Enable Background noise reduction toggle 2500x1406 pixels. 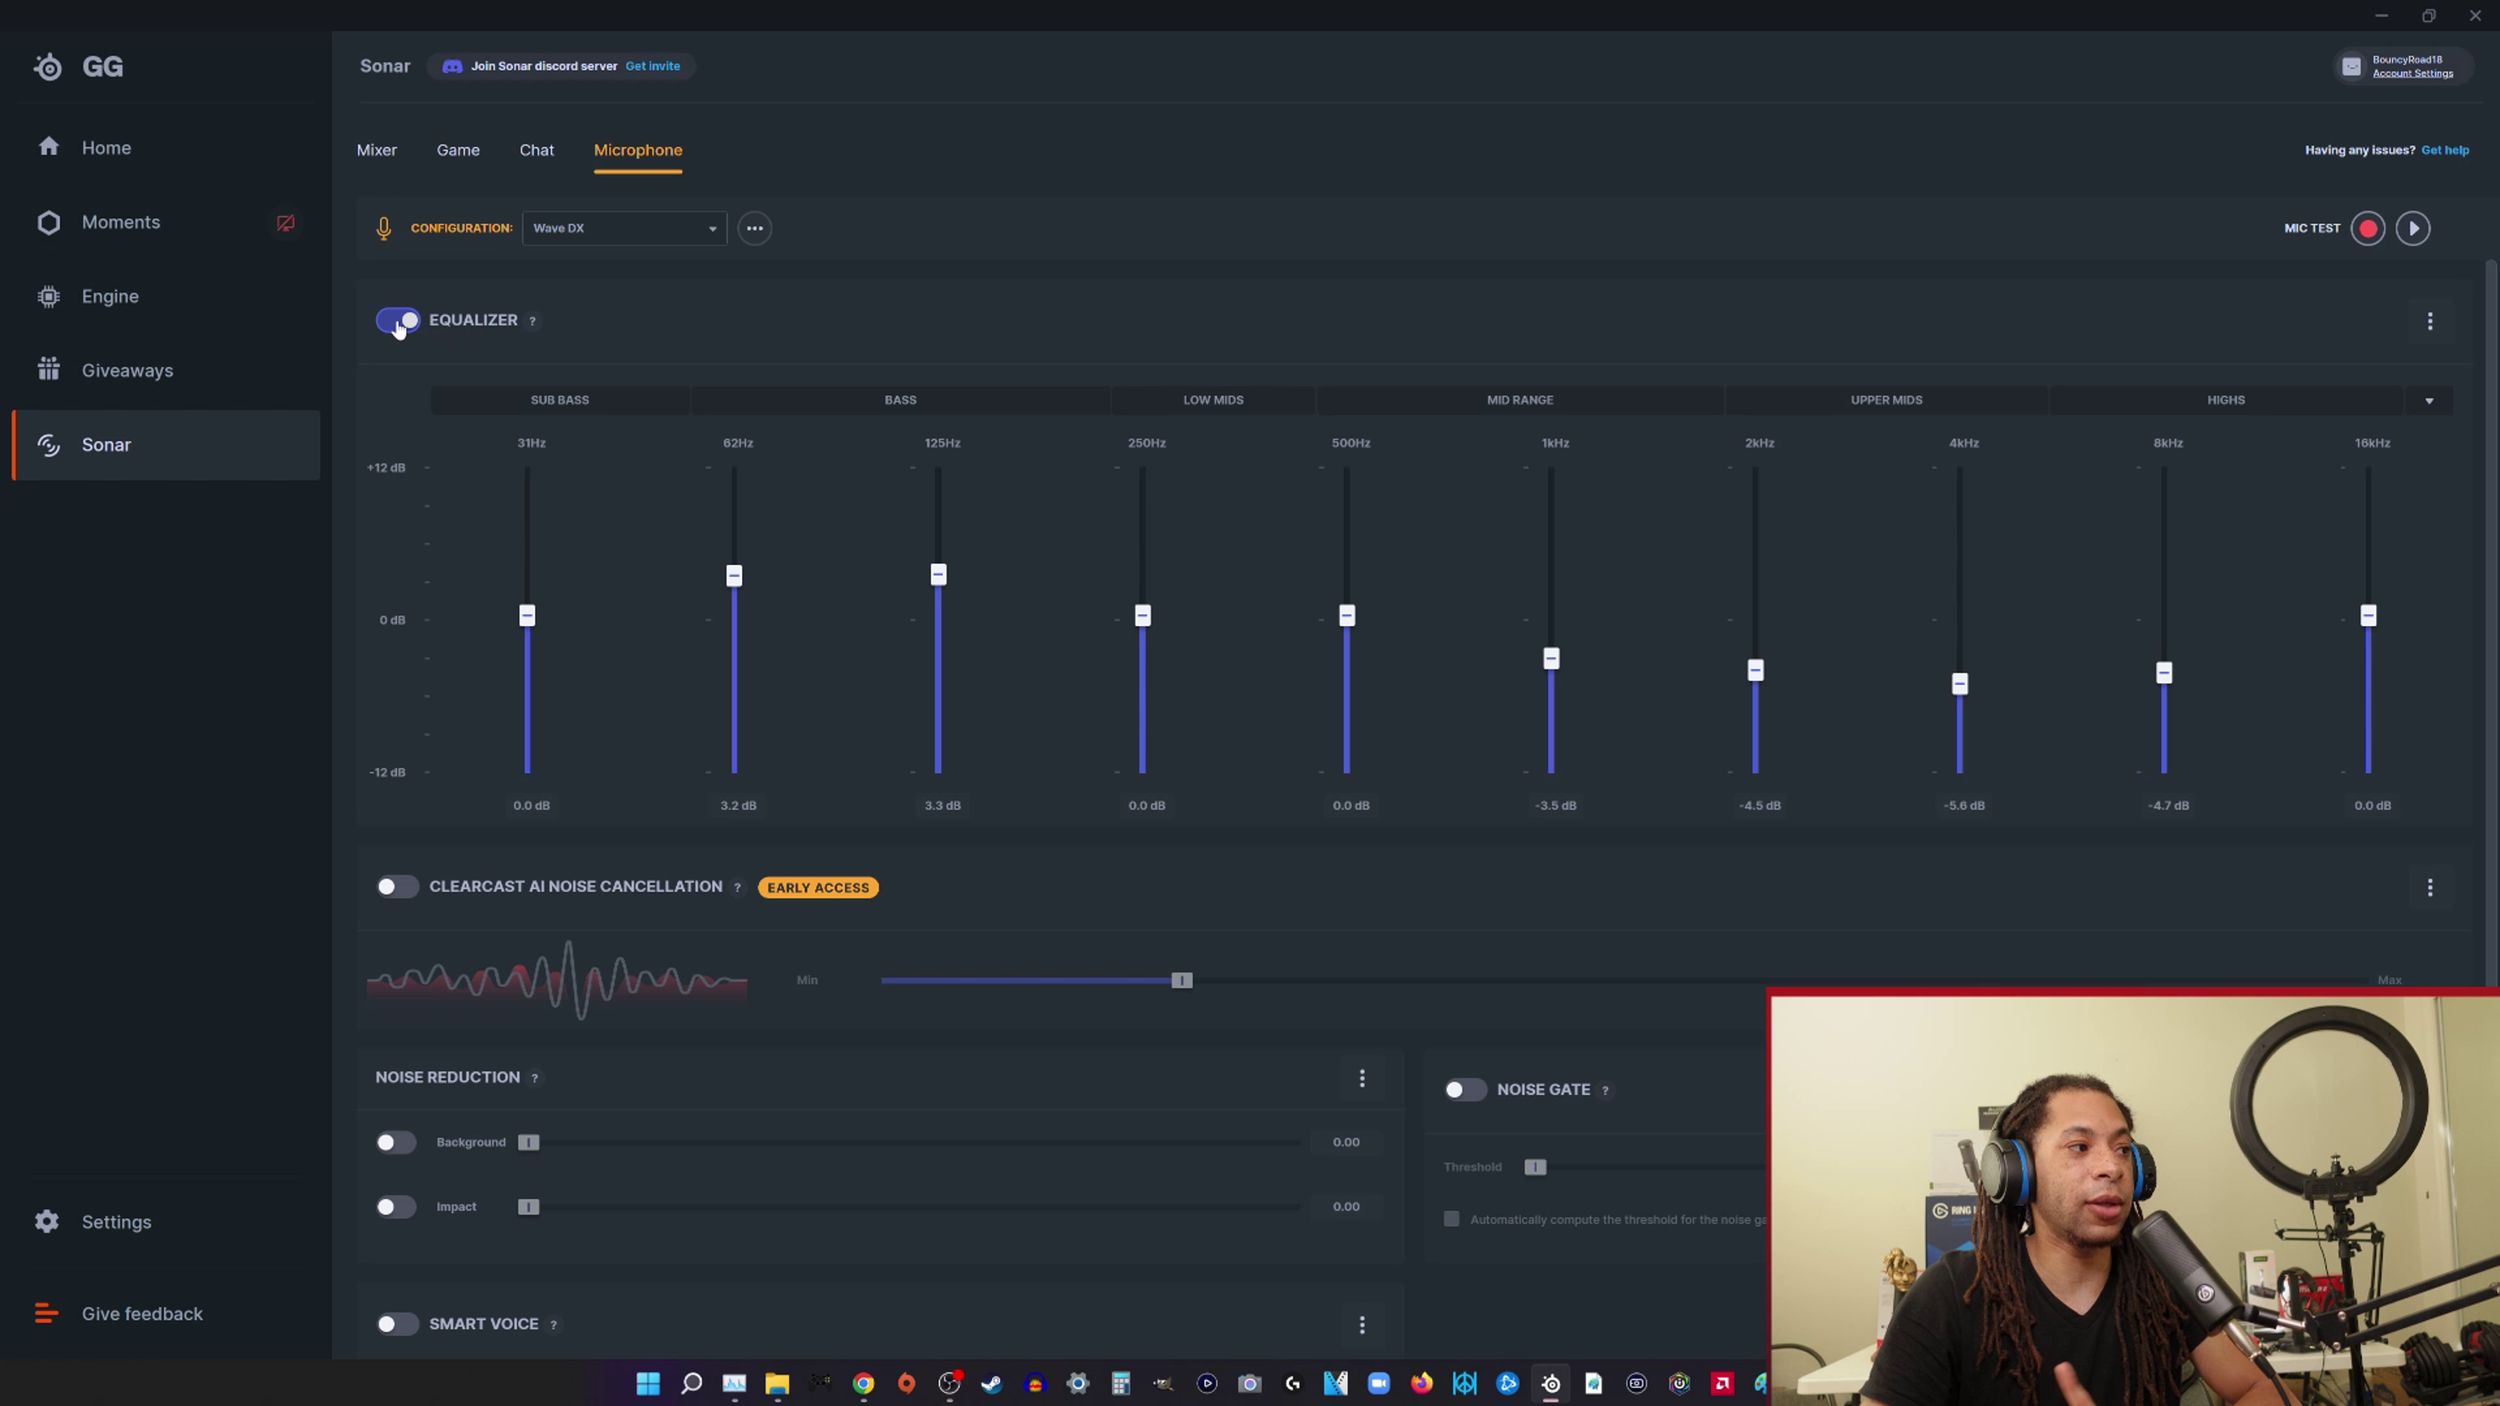[395, 1142]
